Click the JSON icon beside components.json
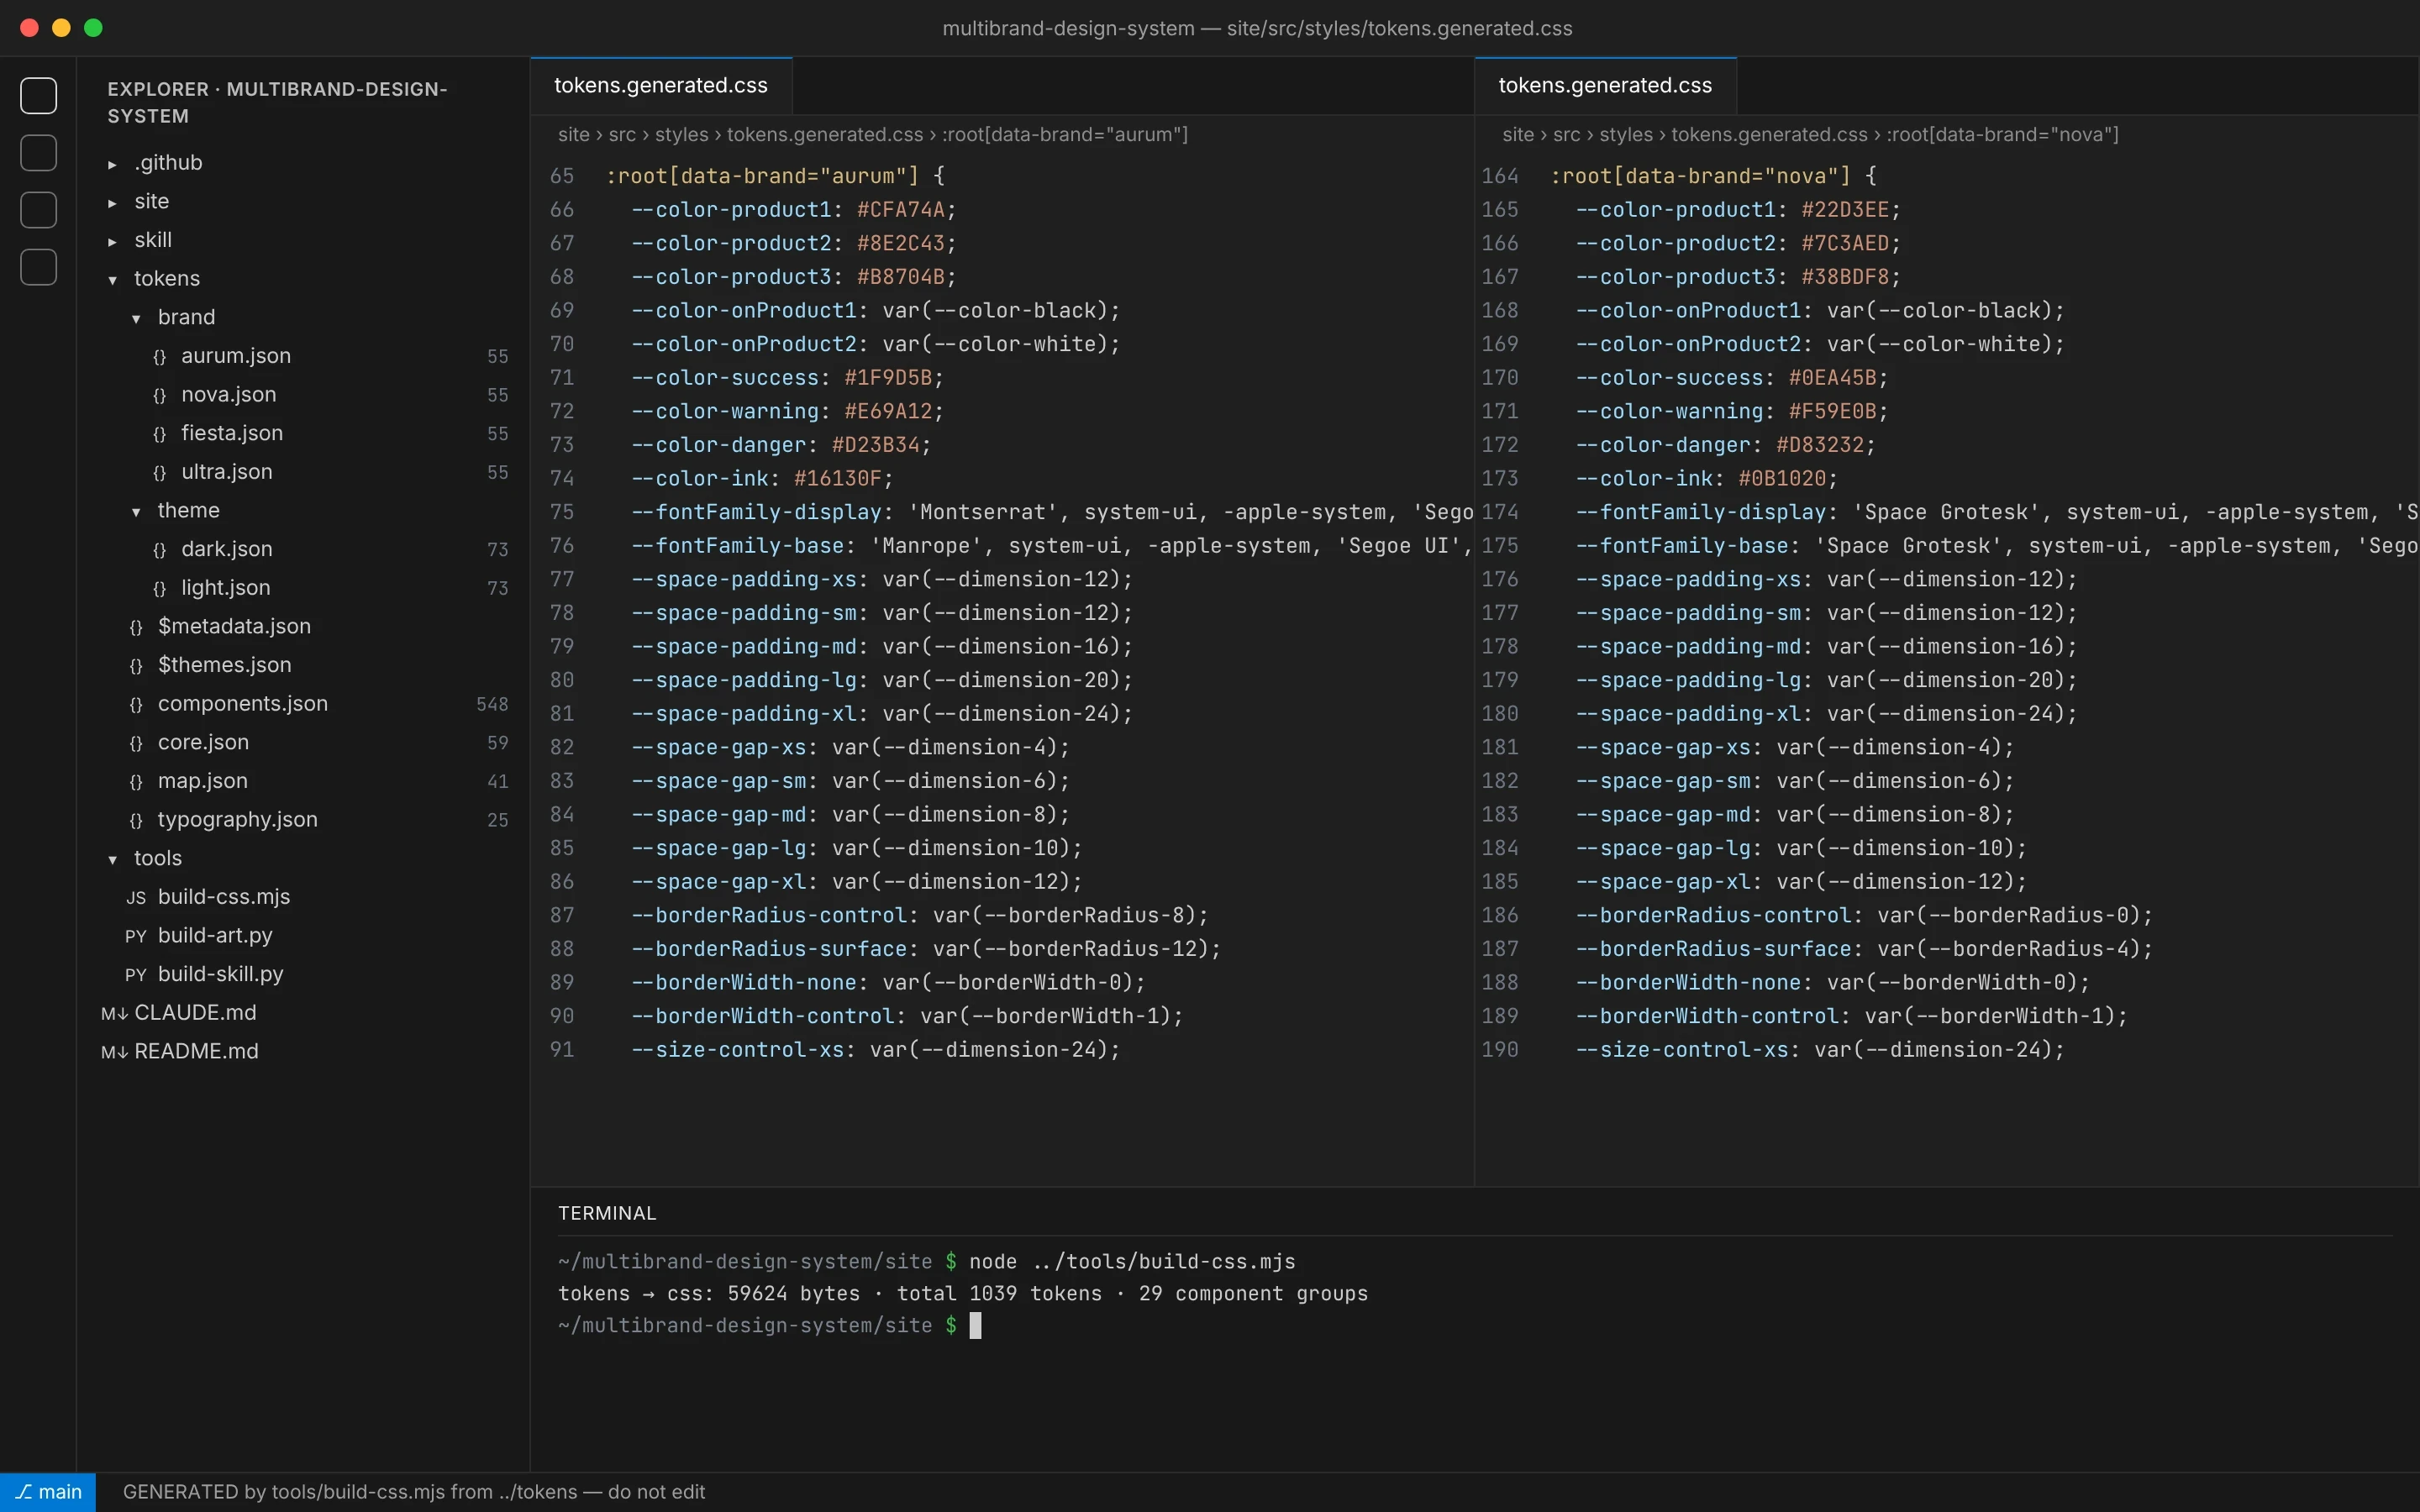 (136, 705)
